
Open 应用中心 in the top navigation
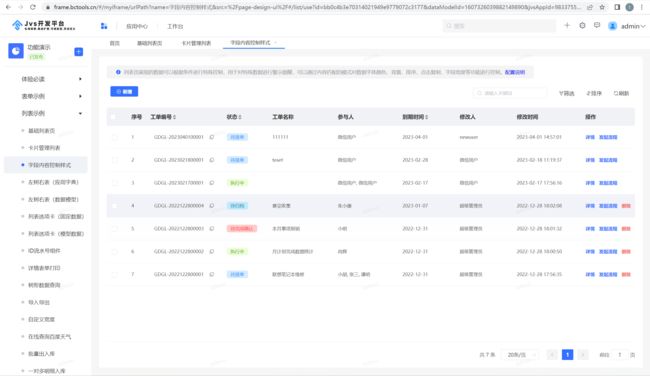click(137, 26)
